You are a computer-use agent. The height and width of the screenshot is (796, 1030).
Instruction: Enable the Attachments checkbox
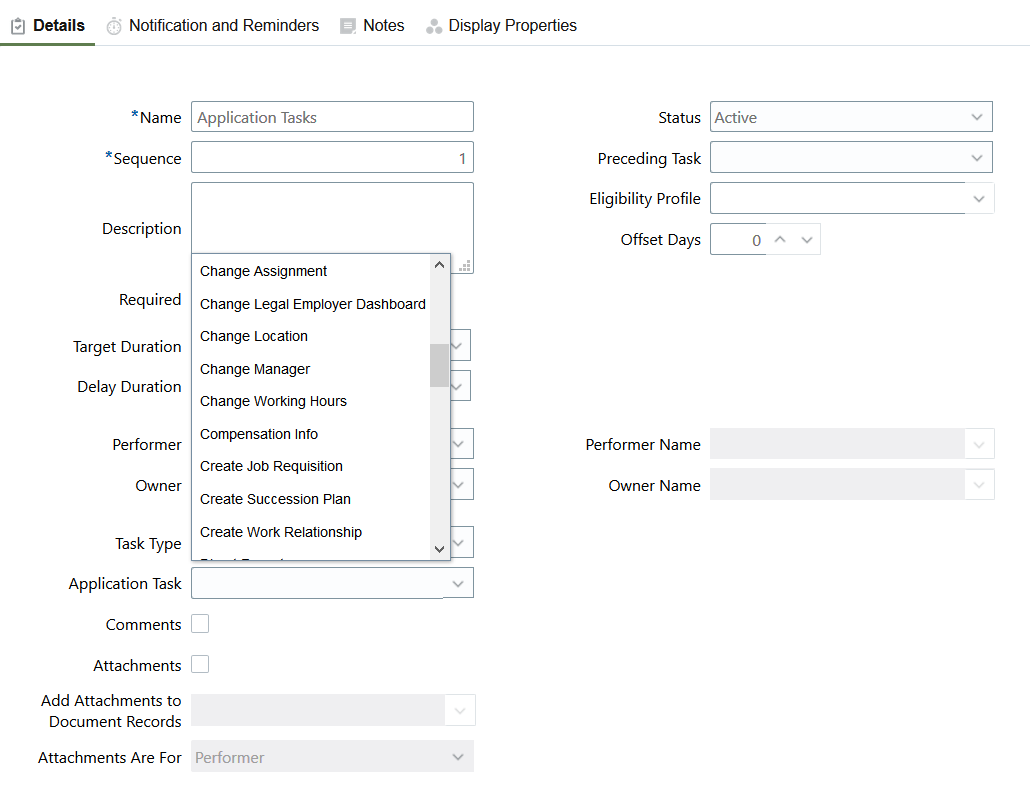point(200,665)
